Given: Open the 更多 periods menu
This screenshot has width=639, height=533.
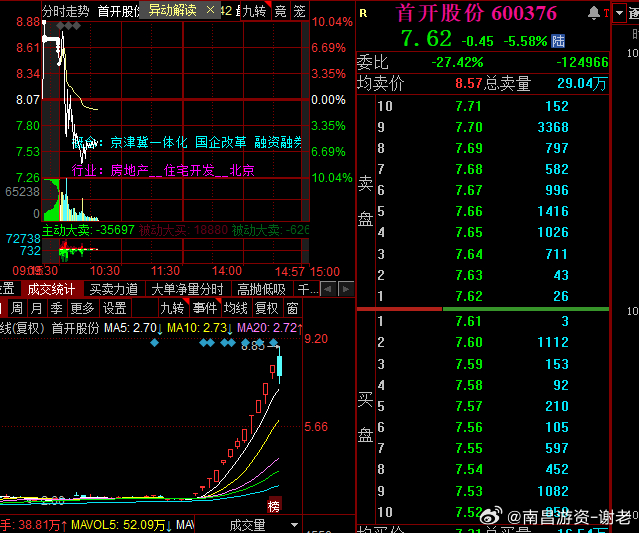Looking at the screenshot, I should [82, 308].
